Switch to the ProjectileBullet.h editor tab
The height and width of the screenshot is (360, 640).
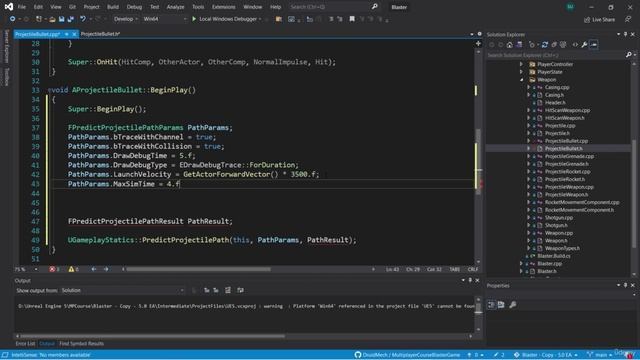click(x=100, y=34)
